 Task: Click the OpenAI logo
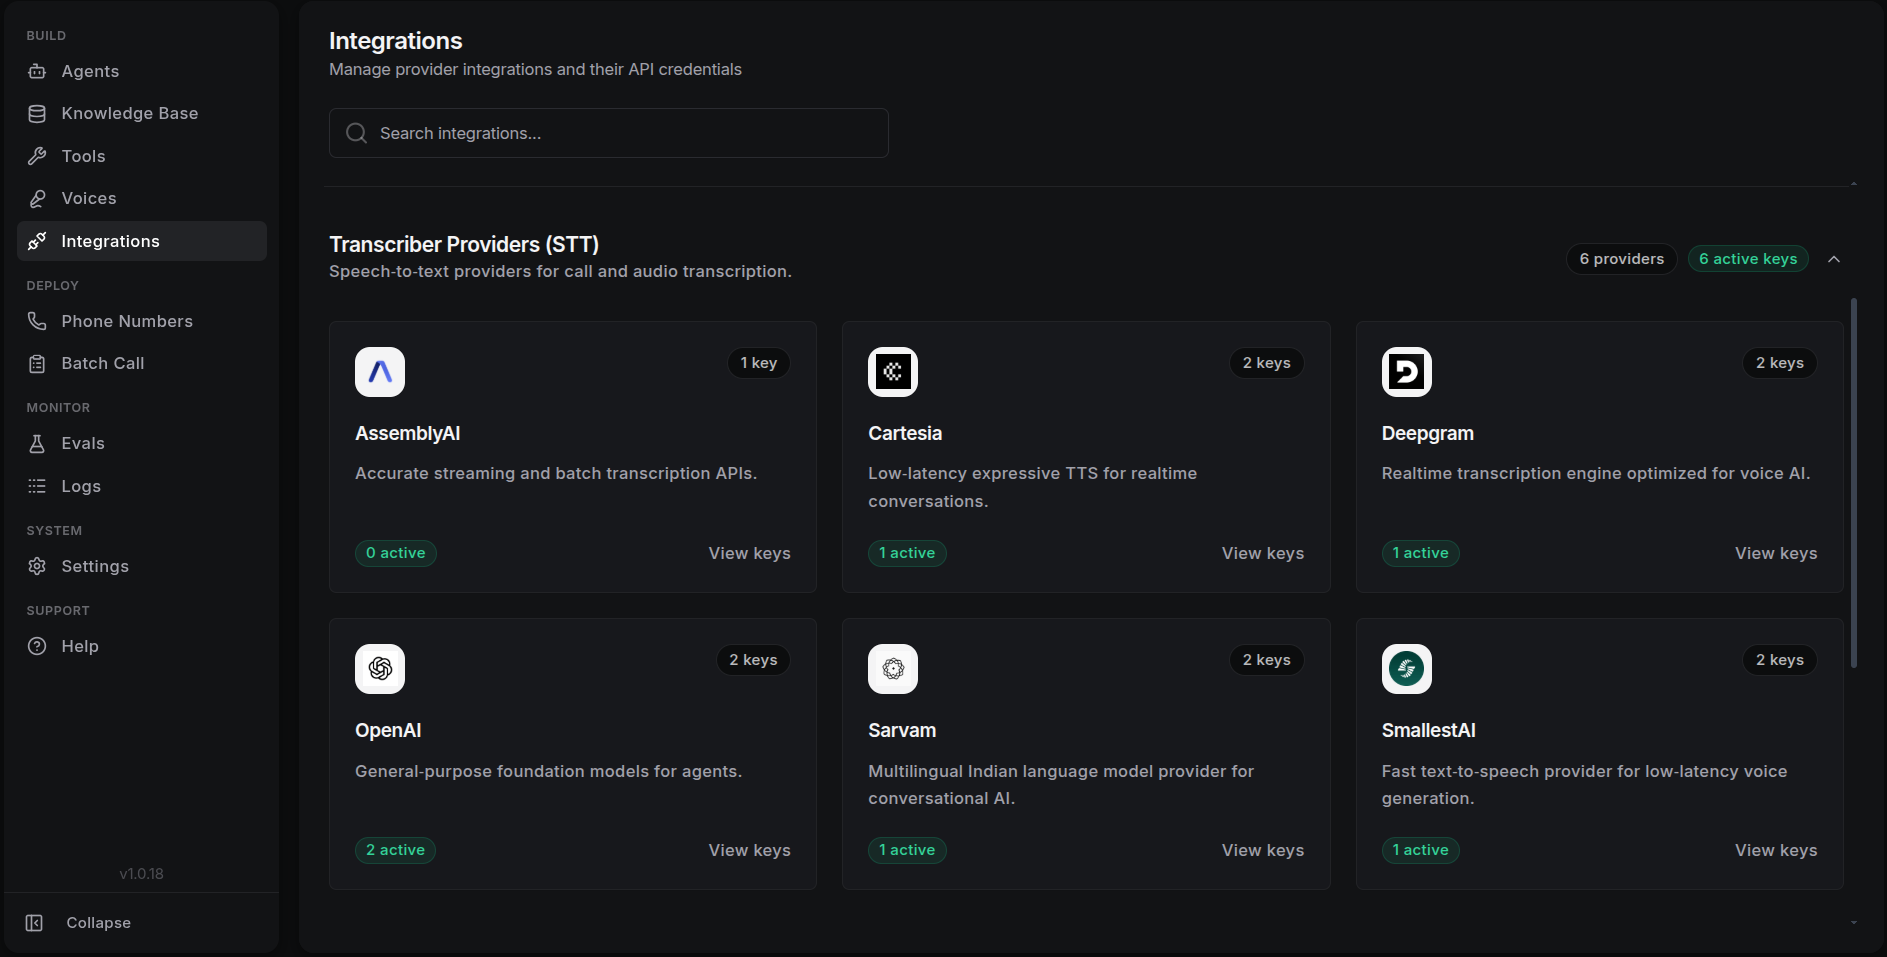[380, 669]
